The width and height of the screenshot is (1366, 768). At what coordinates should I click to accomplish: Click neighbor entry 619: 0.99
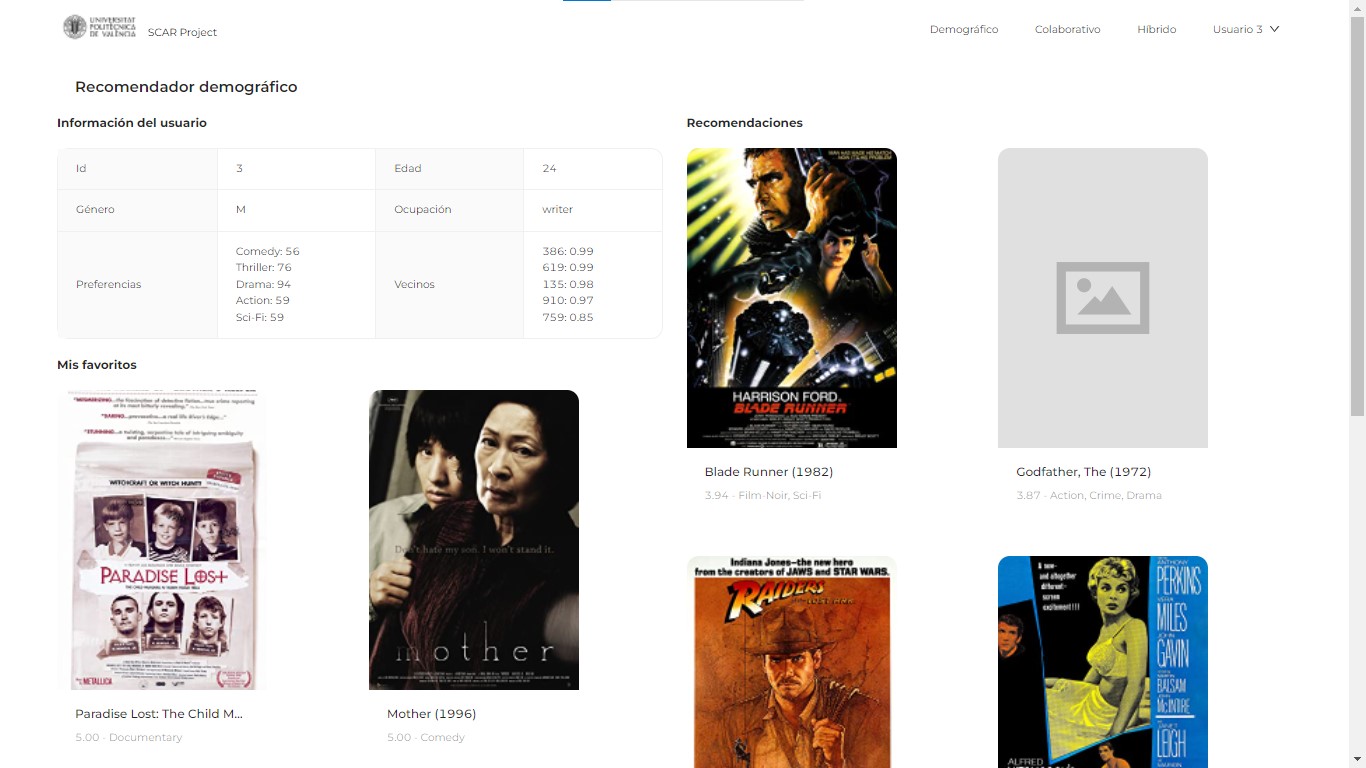pyautogui.click(x=567, y=267)
